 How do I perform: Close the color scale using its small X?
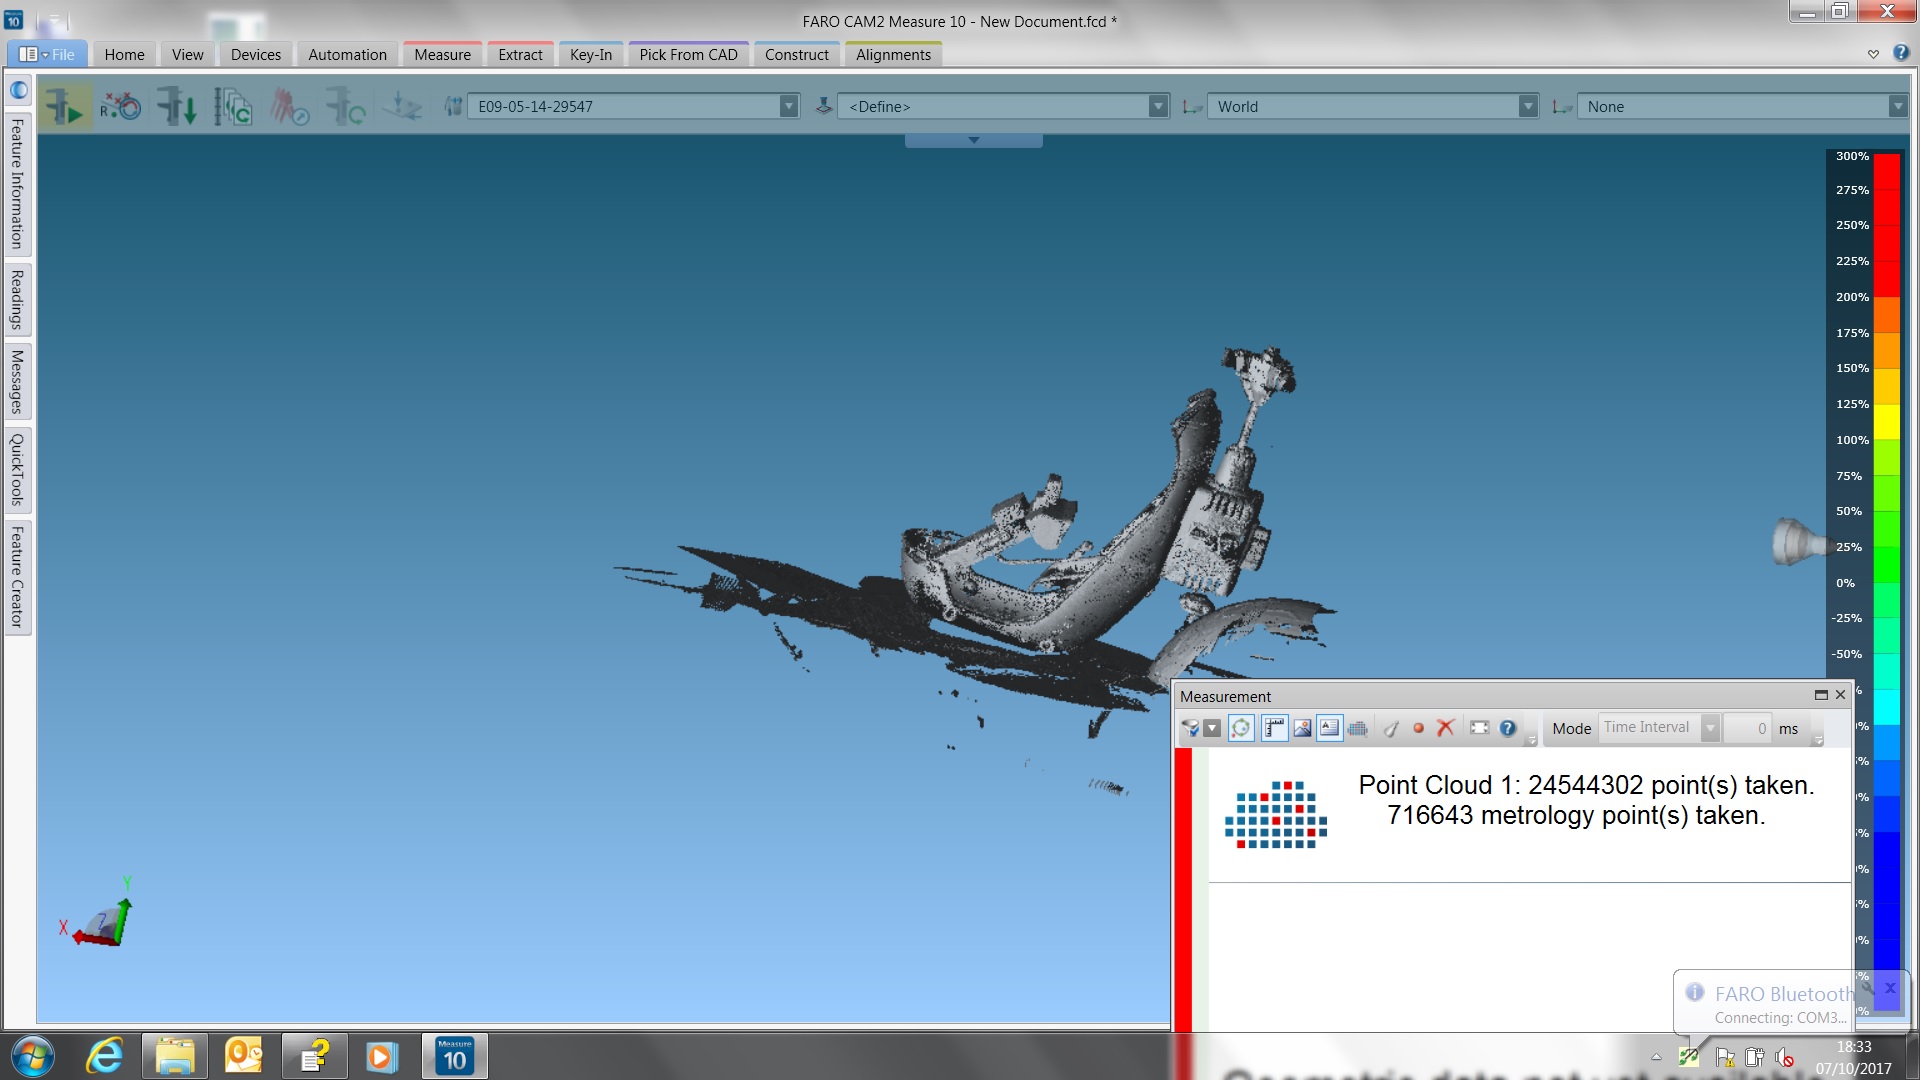coord(1890,988)
